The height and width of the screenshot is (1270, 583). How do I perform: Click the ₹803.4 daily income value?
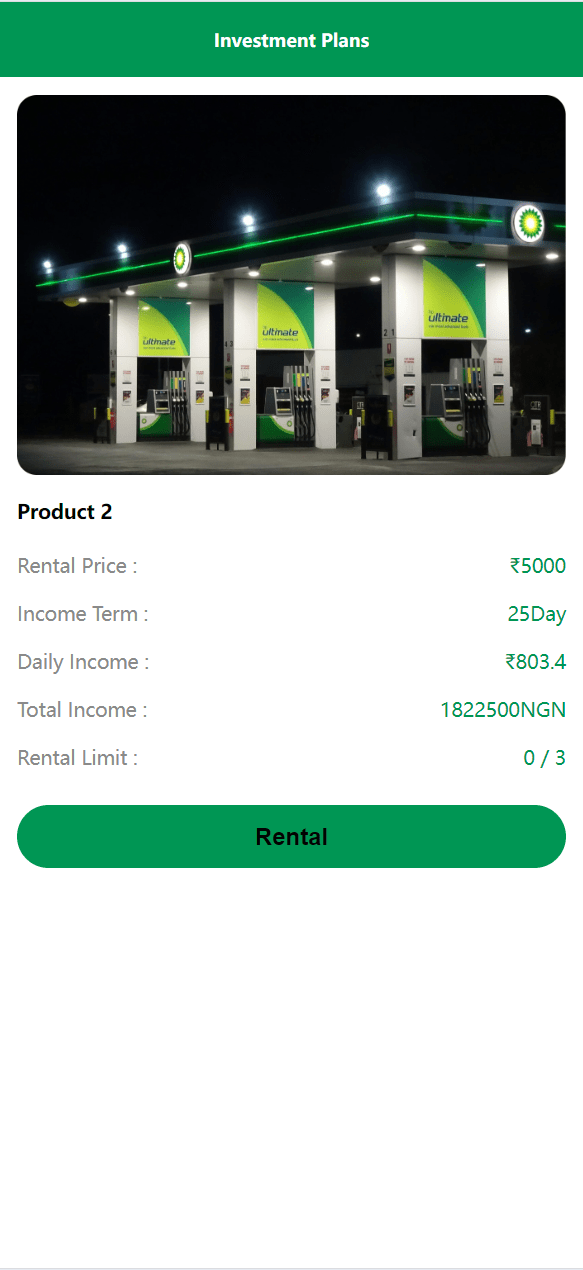(x=536, y=662)
